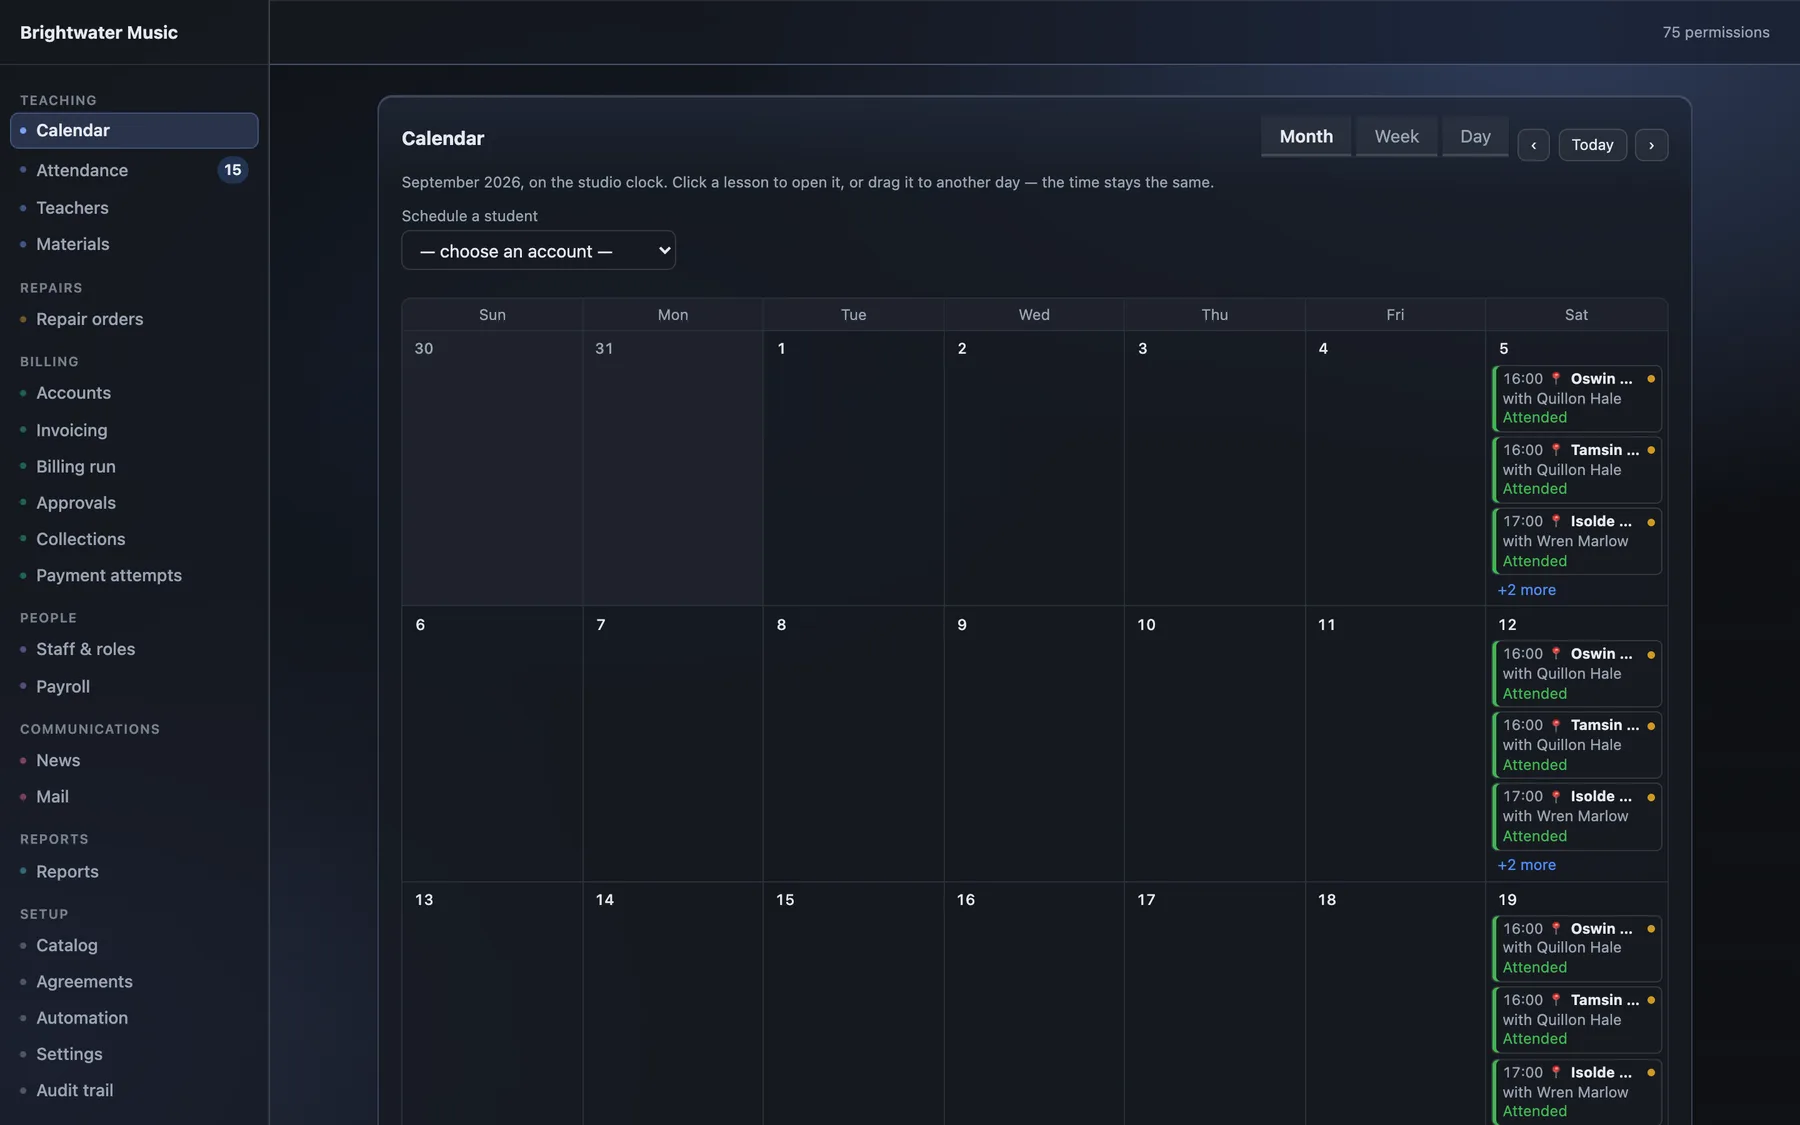This screenshot has width=1800, height=1125.
Task: Select the September 1 day cell
Action: pyautogui.click(x=853, y=468)
